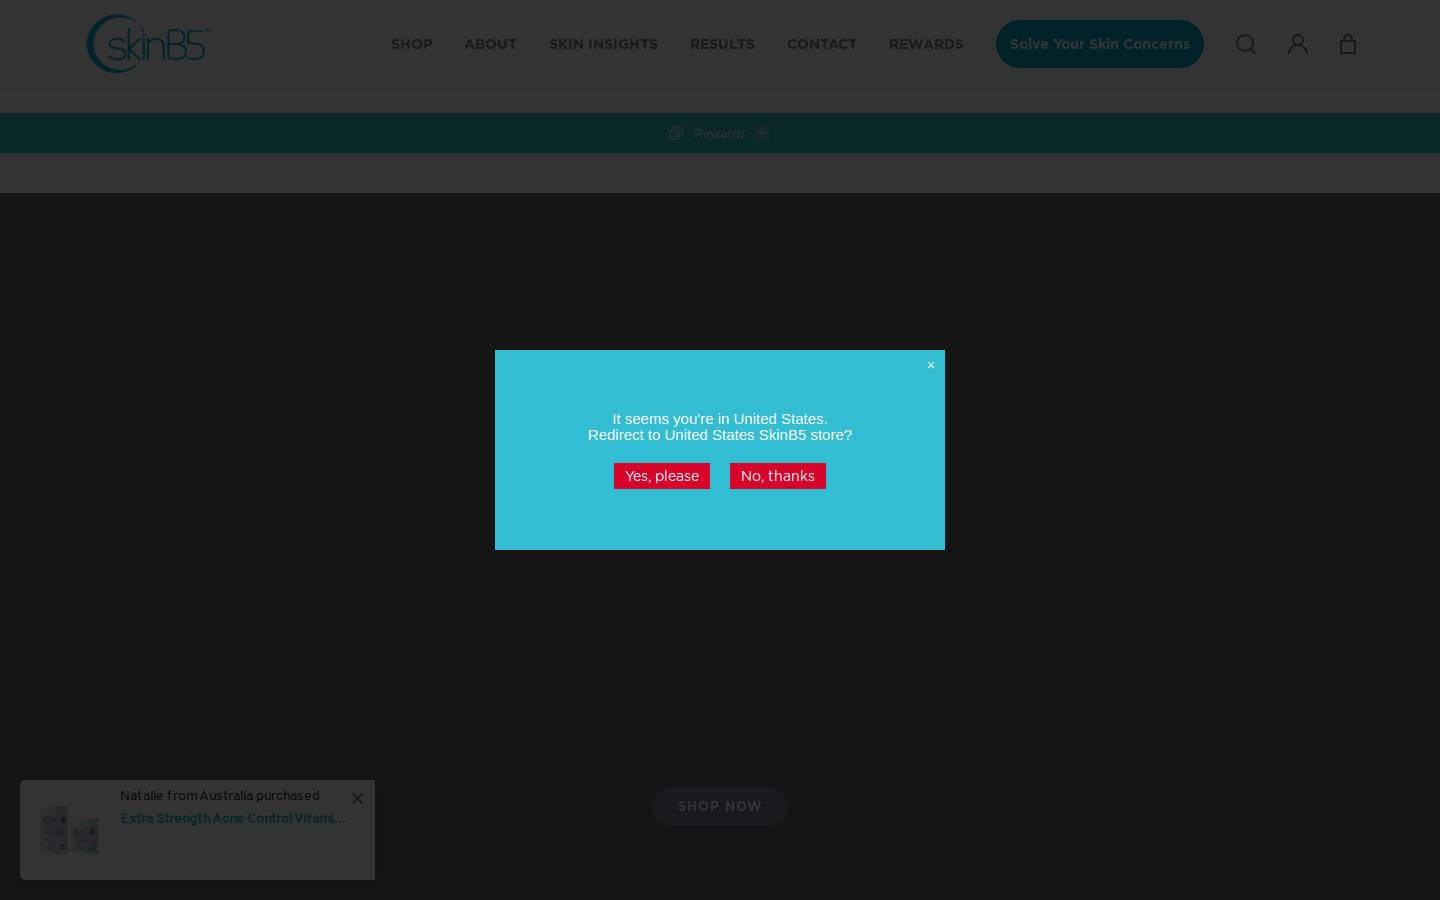Click the SHOP NOW button
Viewport: 1440px width, 900px height.
pos(720,806)
